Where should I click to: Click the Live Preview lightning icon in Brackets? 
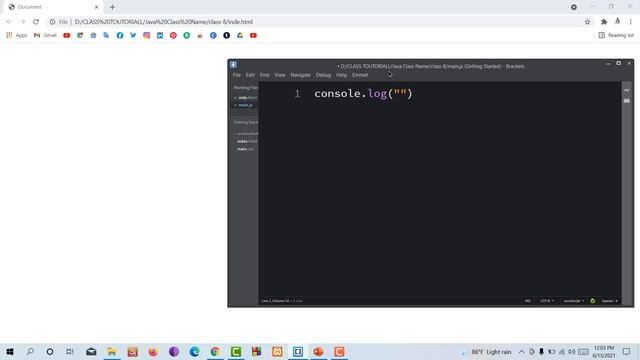pyautogui.click(x=627, y=90)
